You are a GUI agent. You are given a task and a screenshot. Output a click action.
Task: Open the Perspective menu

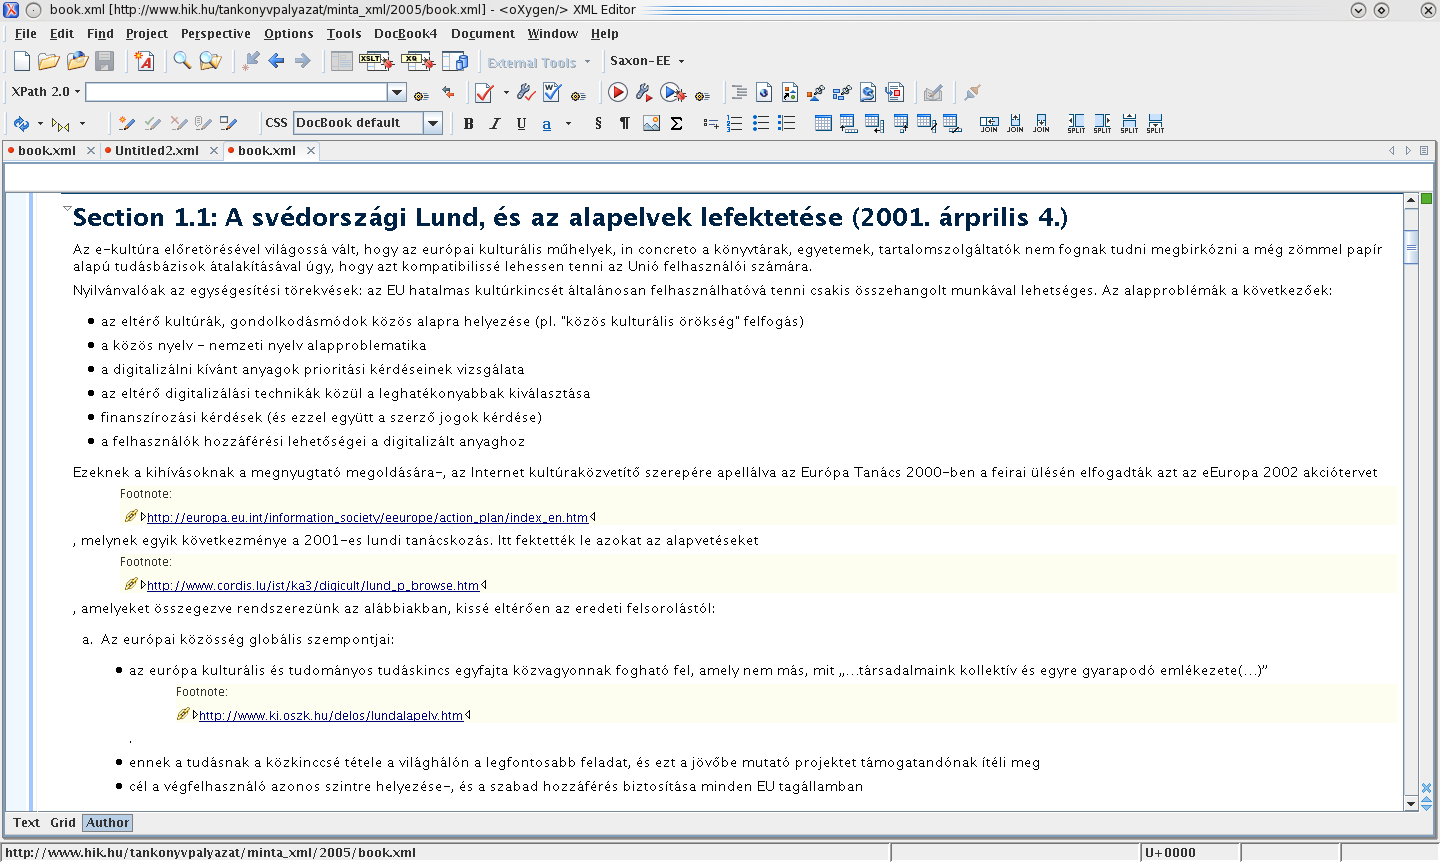tap(215, 34)
